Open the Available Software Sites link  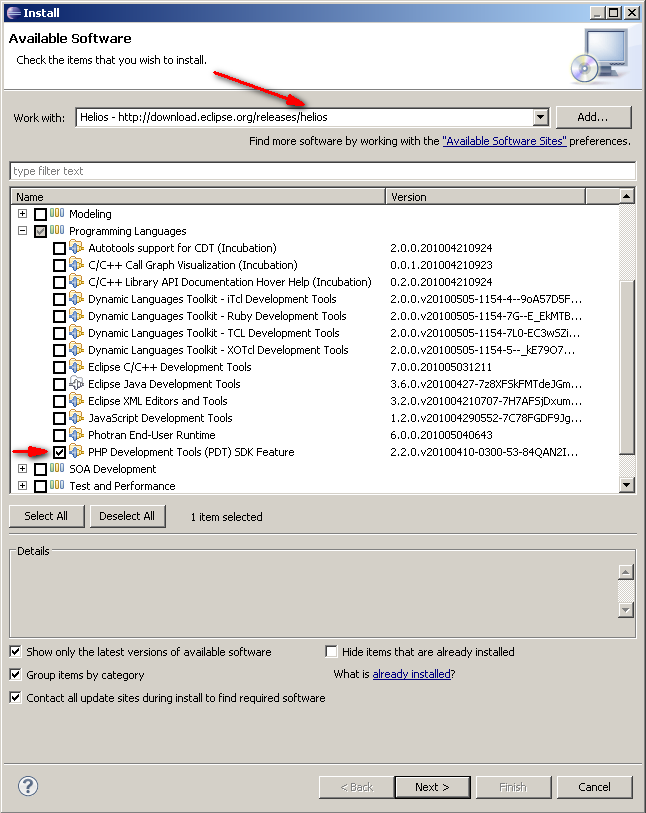504,141
